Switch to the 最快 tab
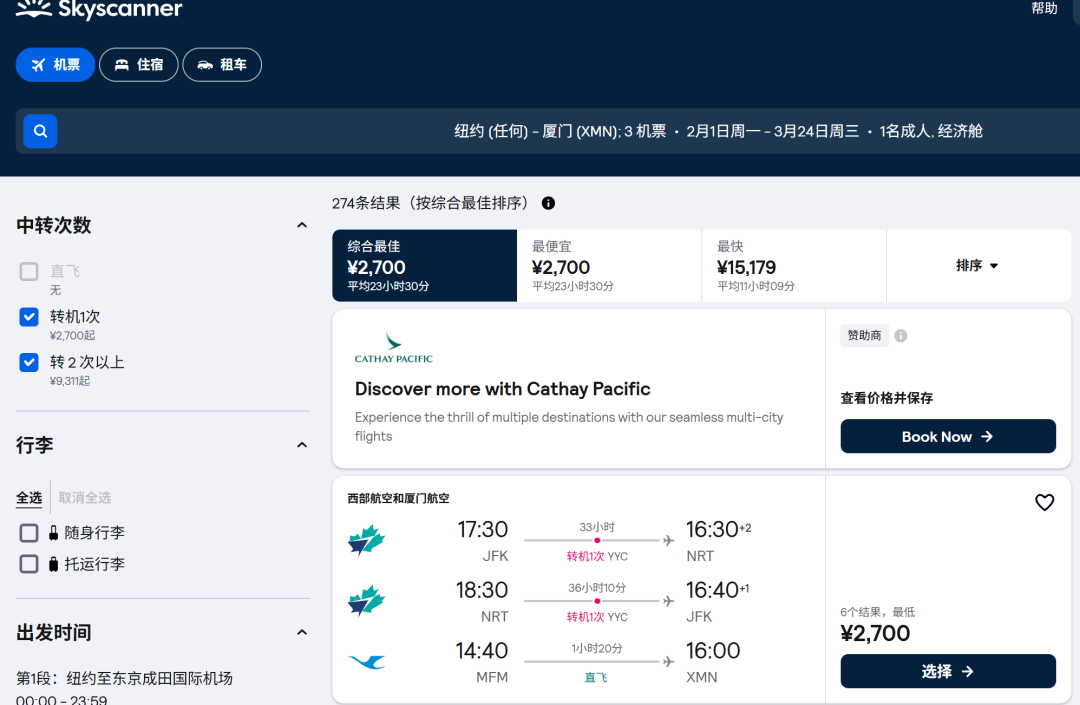1080x705 pixels. (793, 266)
